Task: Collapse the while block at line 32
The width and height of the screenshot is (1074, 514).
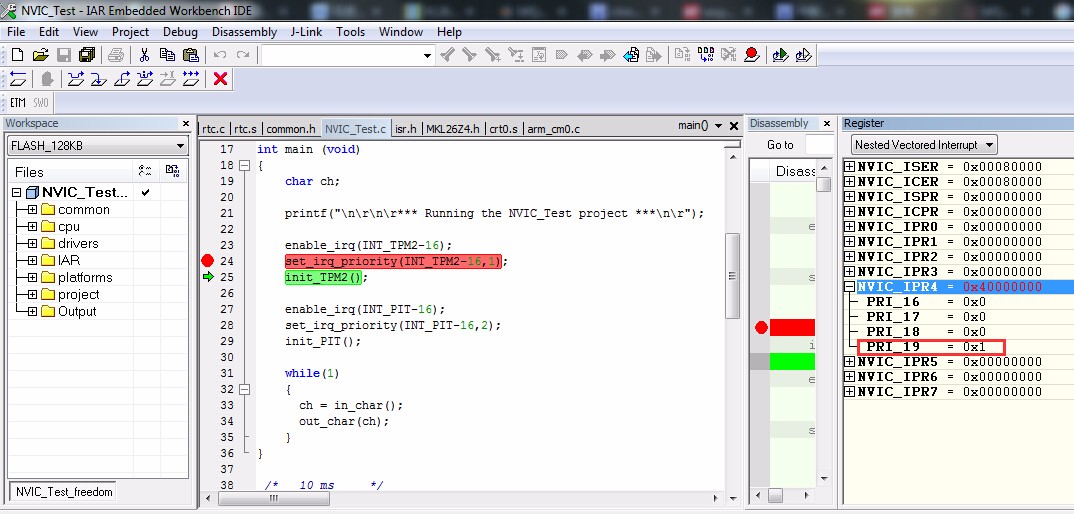Action: click(245, 389)
